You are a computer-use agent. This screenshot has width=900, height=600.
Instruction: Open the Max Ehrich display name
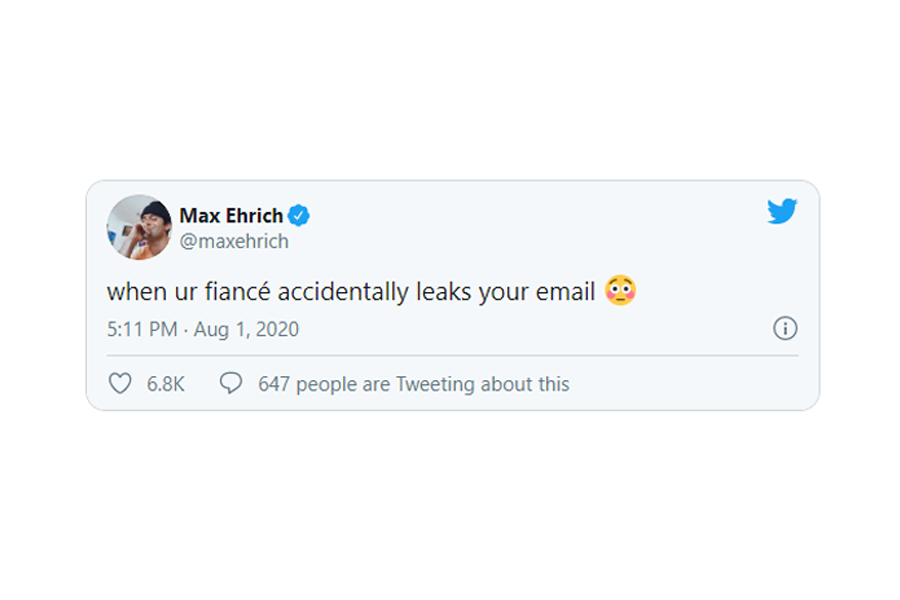click(231, 215)
